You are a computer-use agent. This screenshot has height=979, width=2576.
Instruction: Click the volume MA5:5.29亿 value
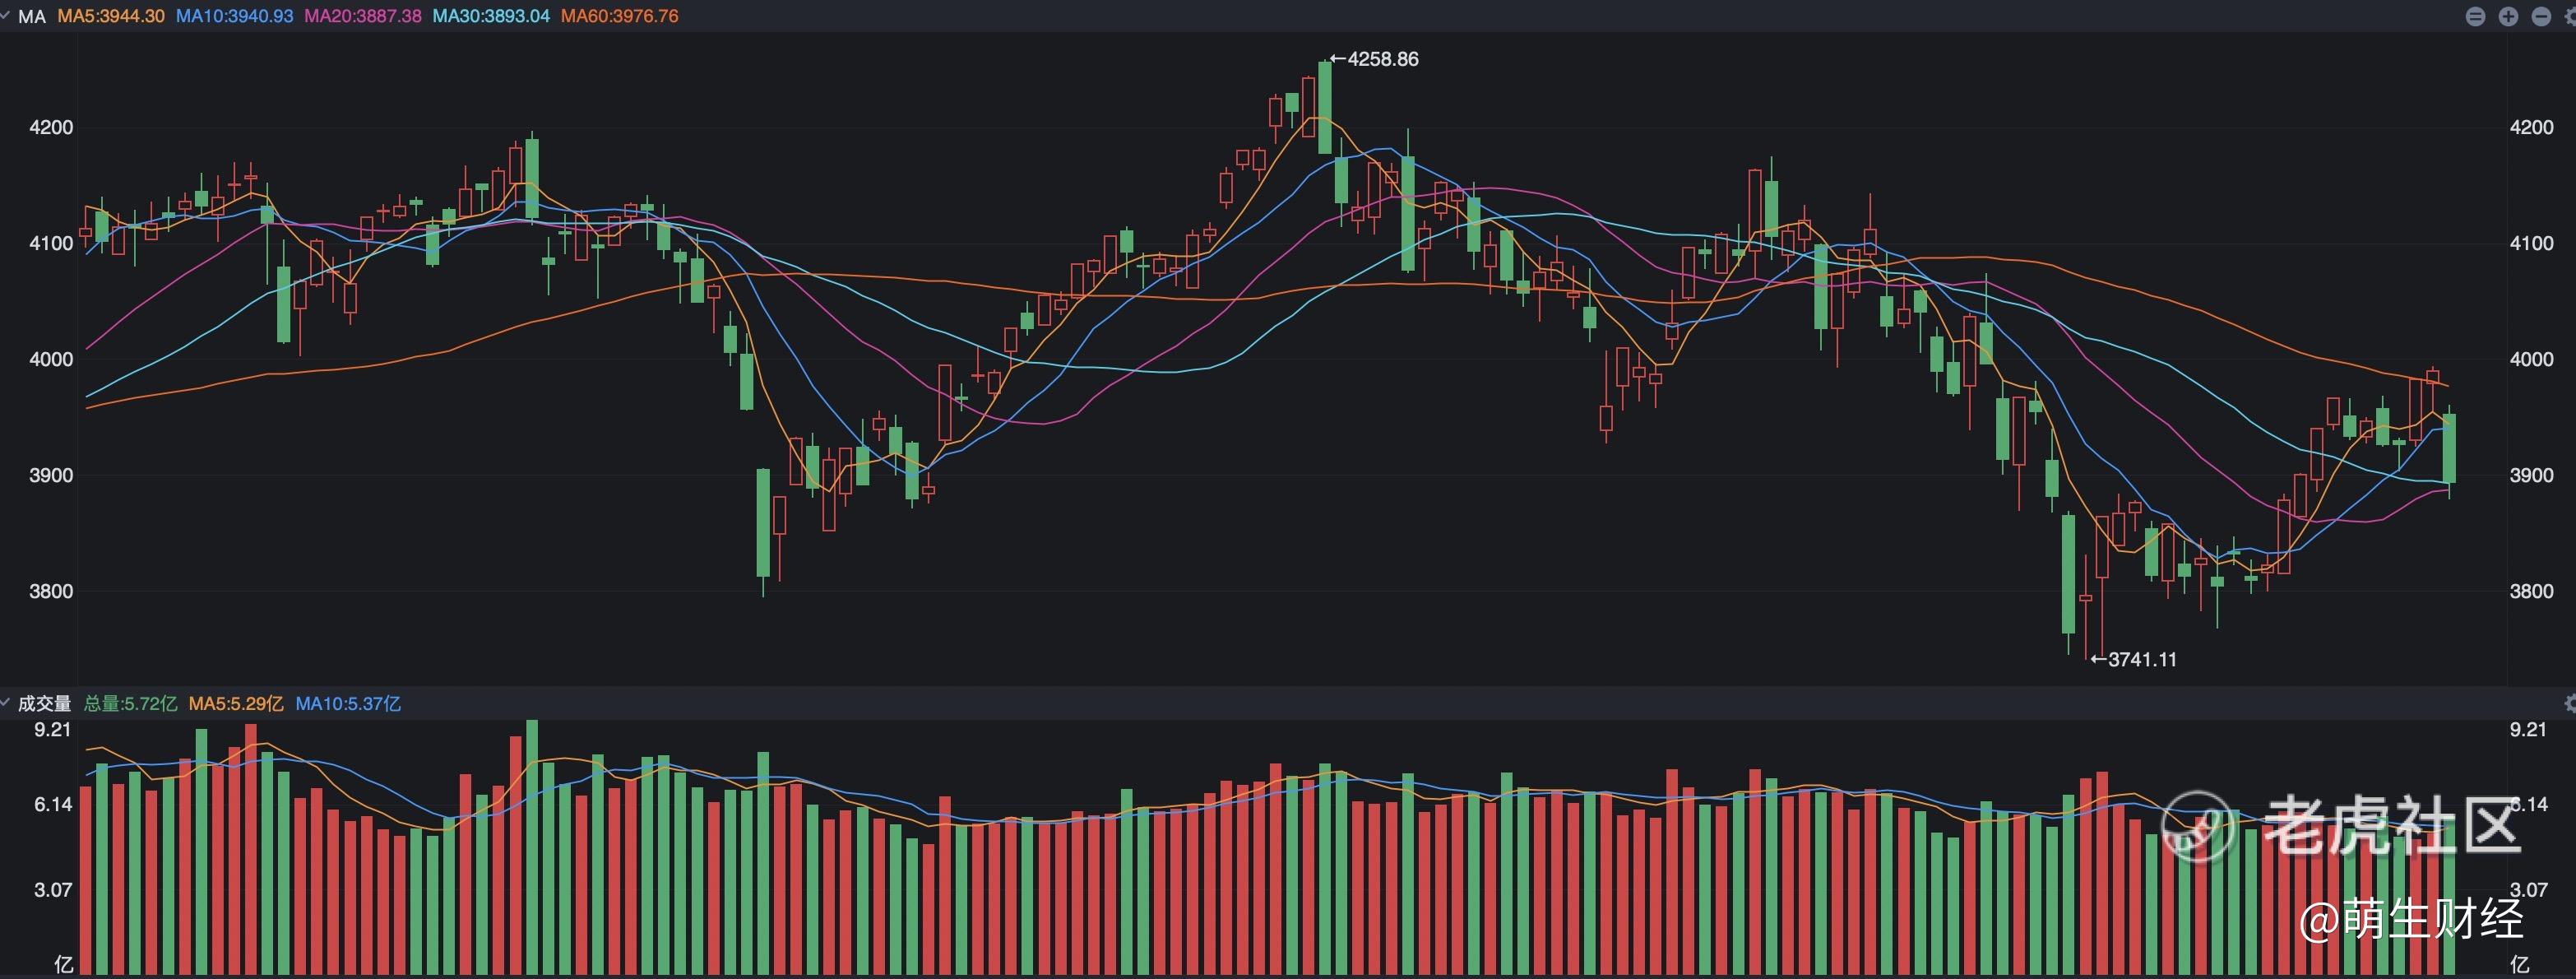tap(236, 703)
